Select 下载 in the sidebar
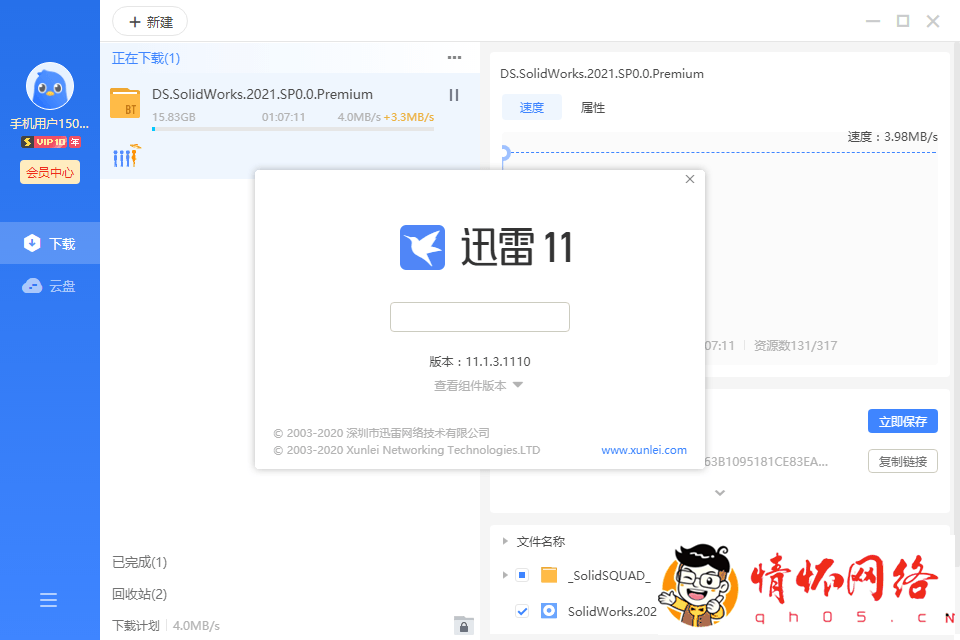The width and height of the screenshot is (960, 640). tap(50, 243)
